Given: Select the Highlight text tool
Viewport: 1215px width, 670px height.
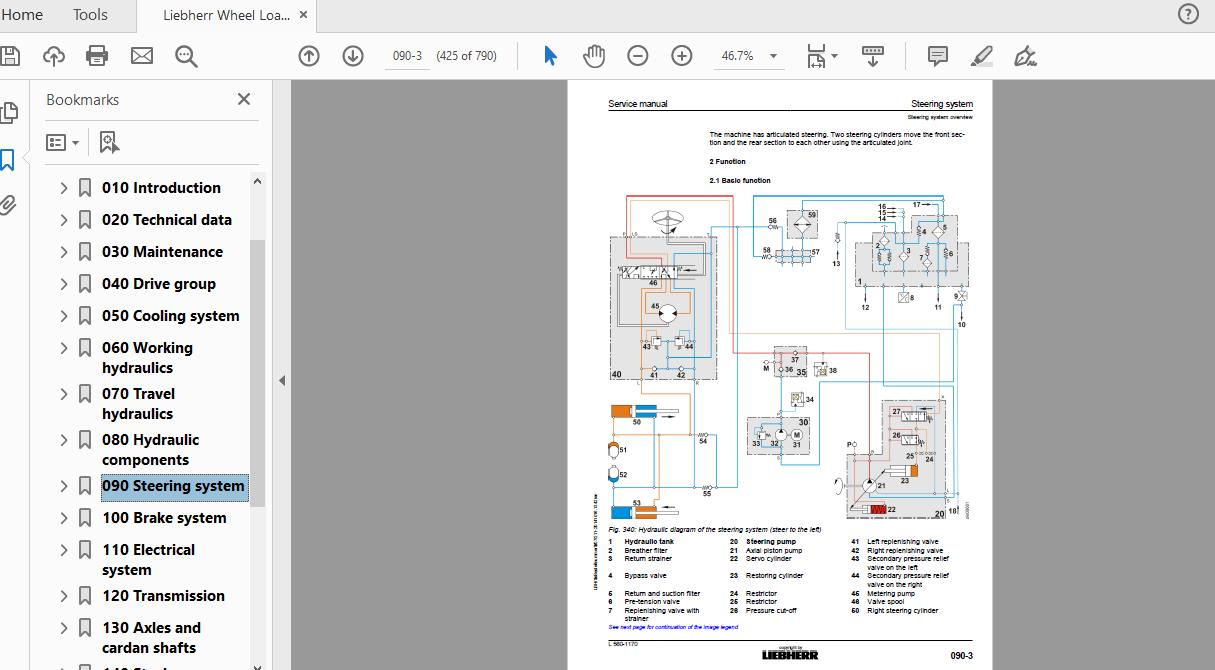Looking at the screenshot, I should point(981,56).
